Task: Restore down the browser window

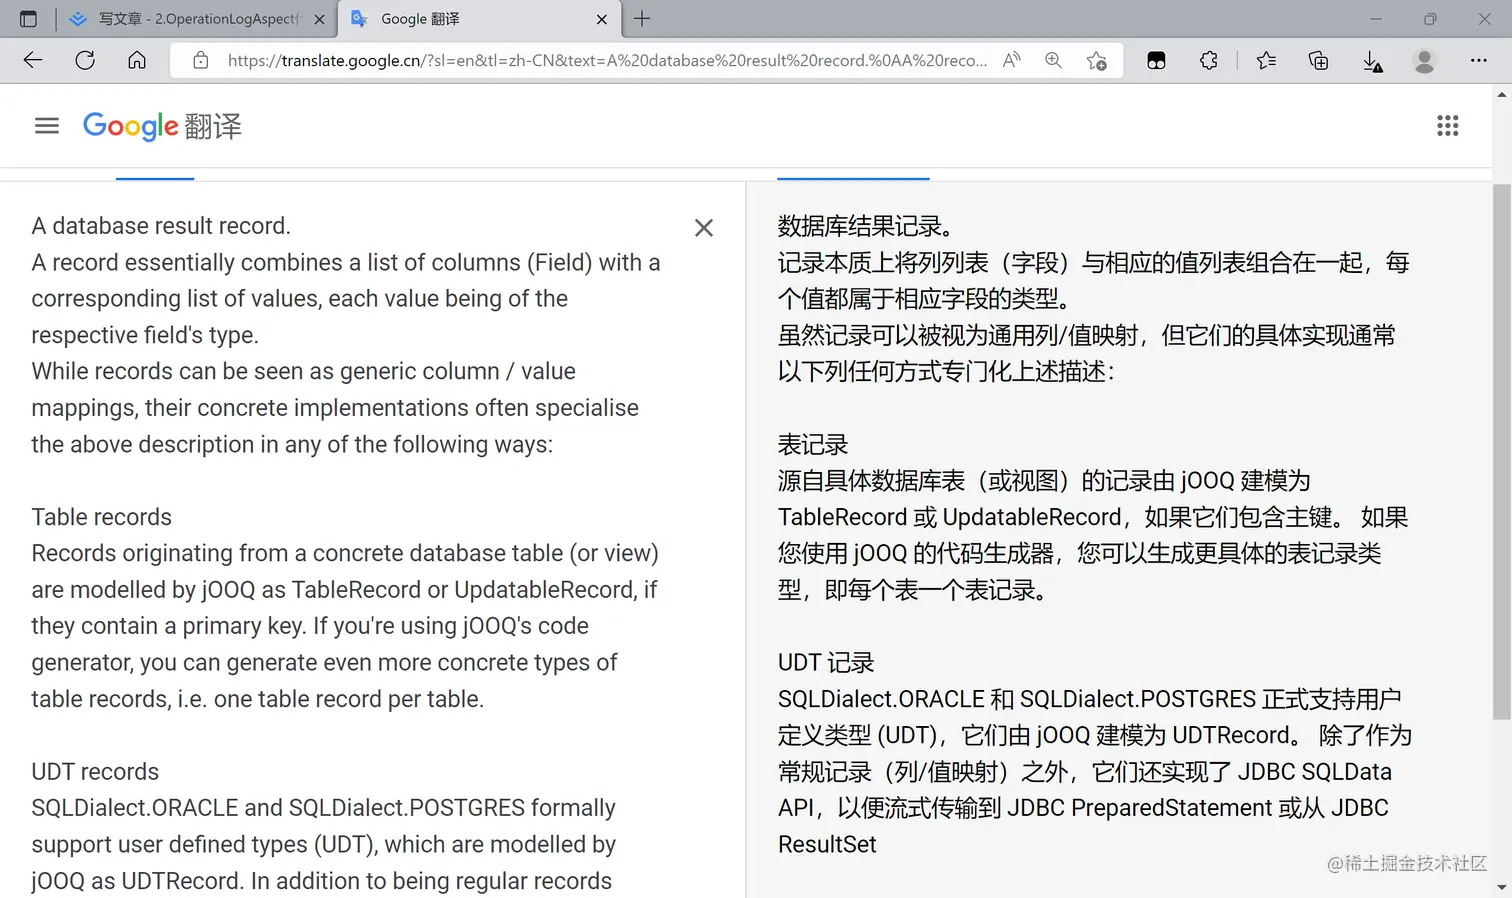Action: tap(1430, 19)
